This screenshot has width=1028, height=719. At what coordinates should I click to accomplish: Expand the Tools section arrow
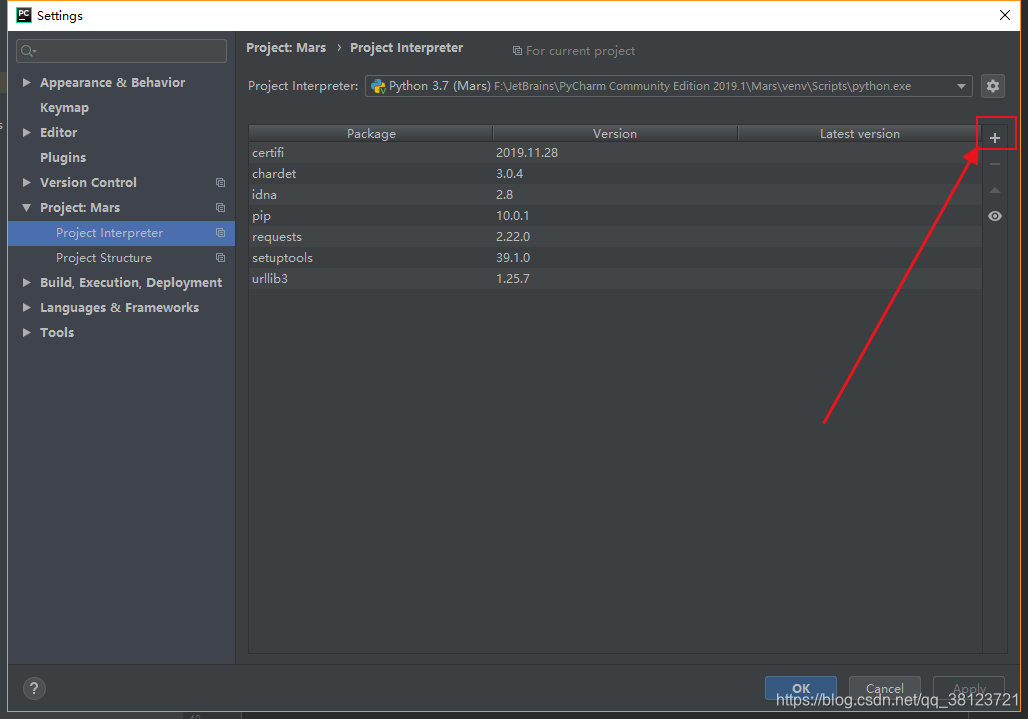click(26, 332)
